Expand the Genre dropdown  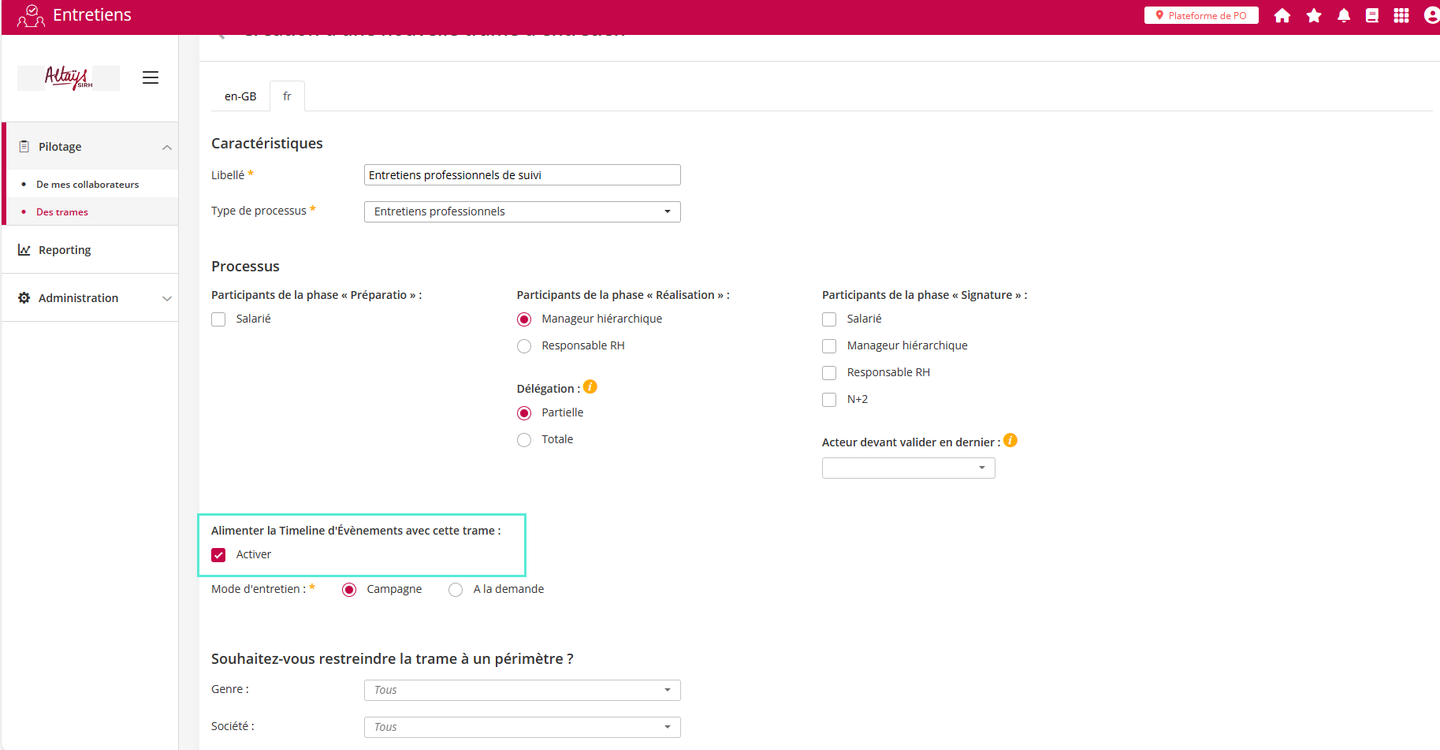522,690
